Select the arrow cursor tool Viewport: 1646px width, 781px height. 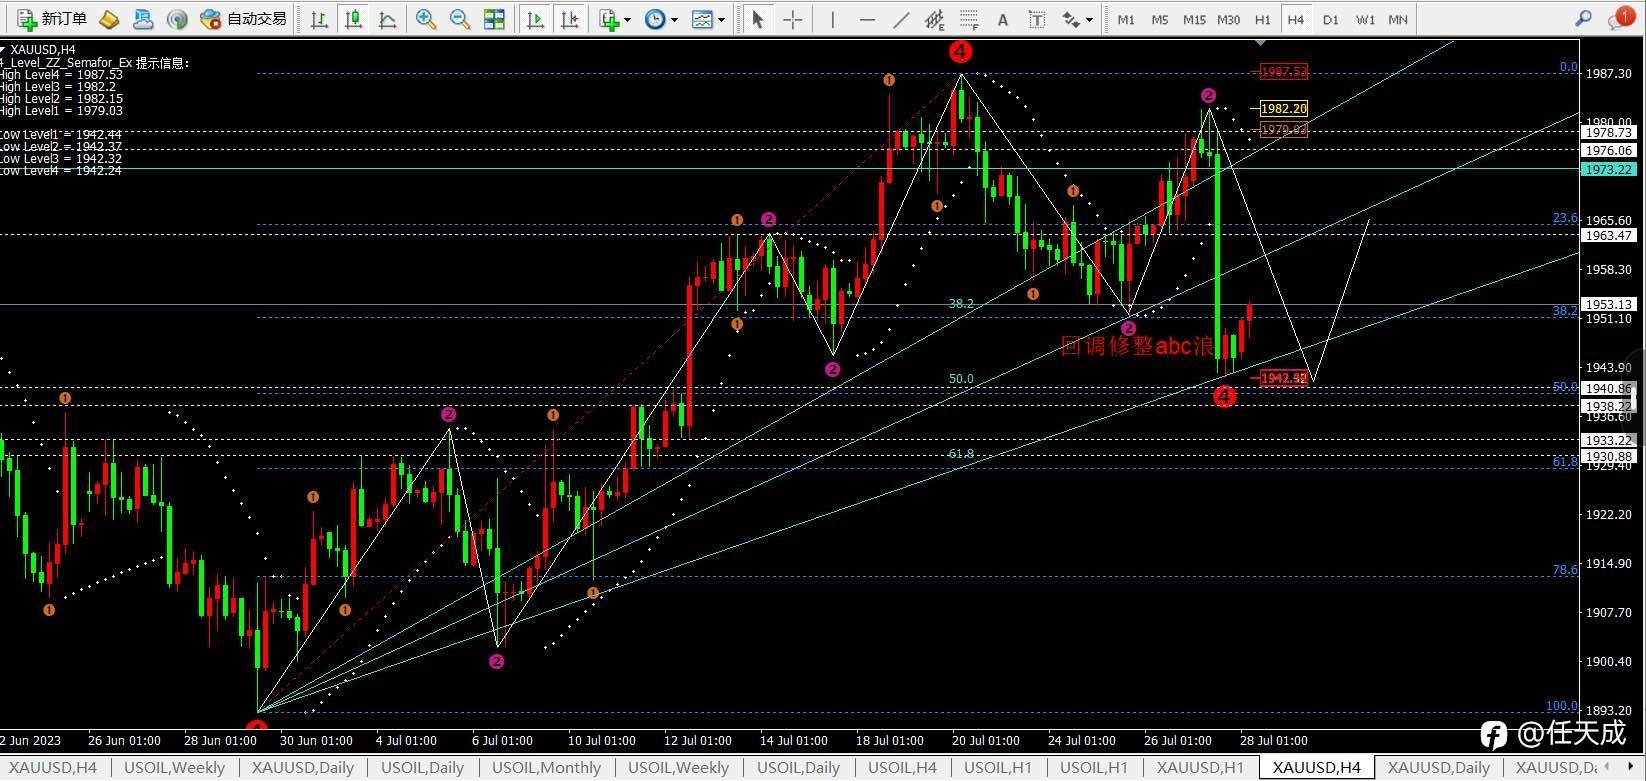click(757, 18)
